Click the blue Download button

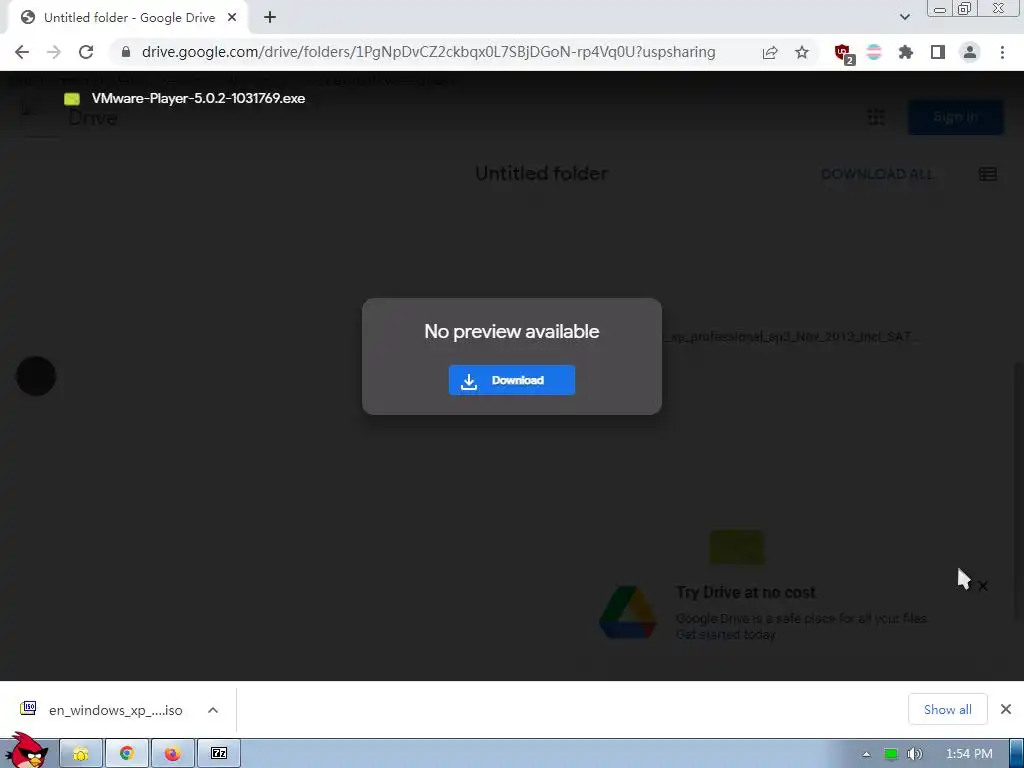click(x=511, y=380)
